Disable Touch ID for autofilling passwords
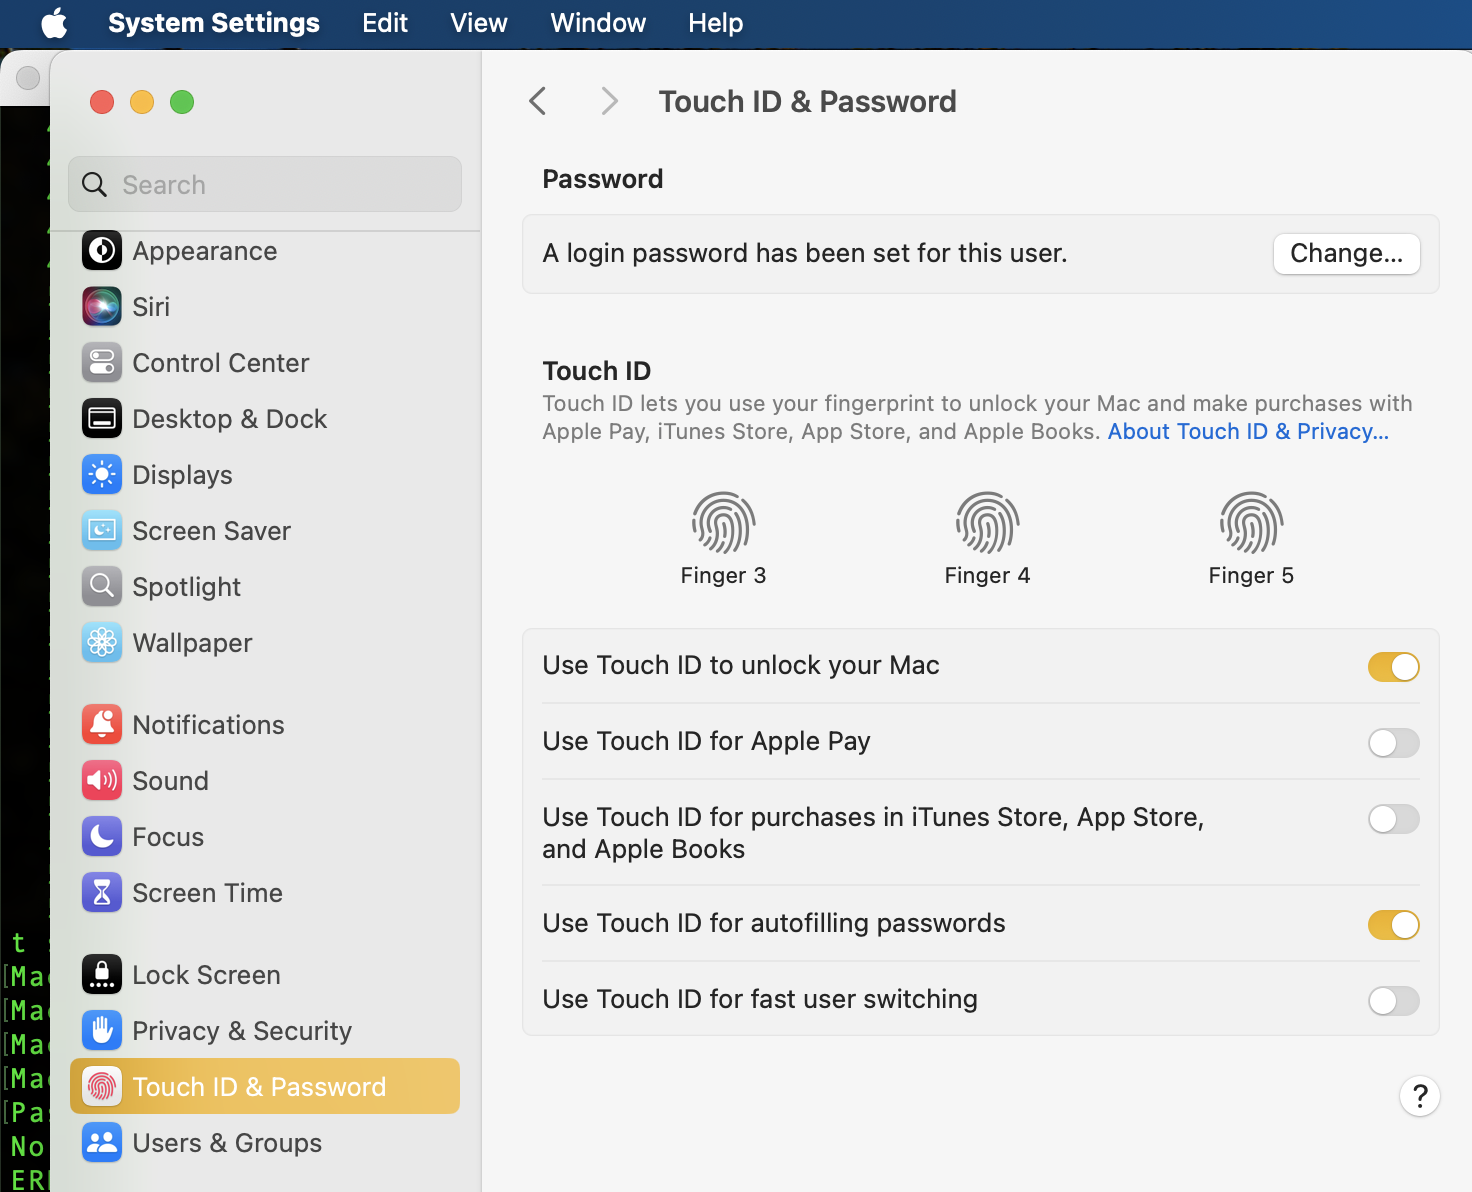 [x=1394, y=925]
